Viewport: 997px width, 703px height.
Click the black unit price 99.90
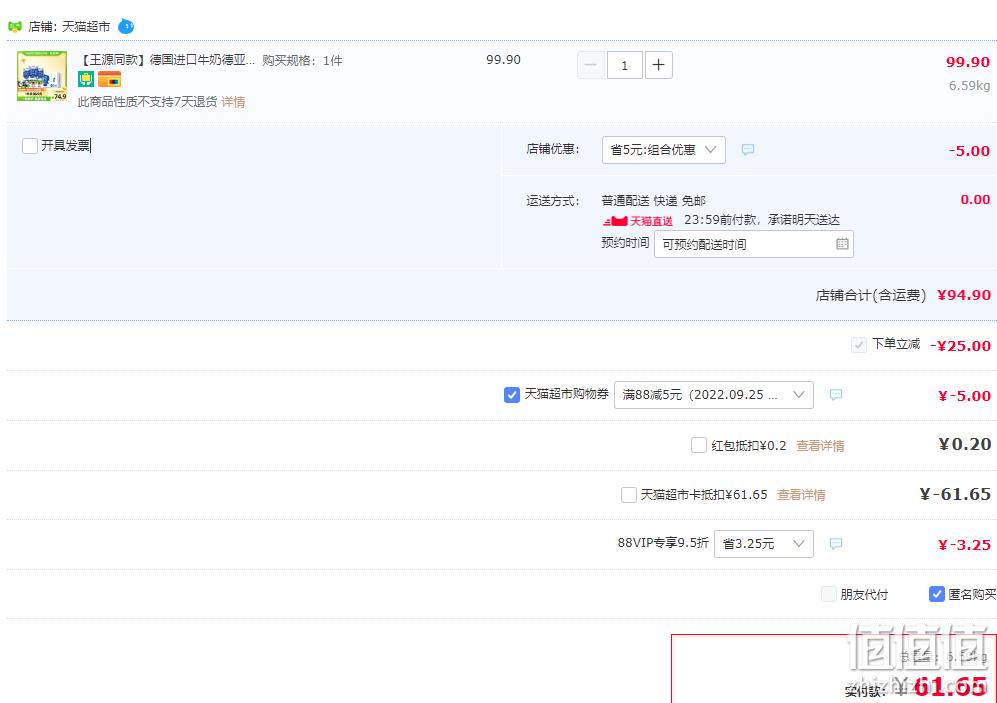(503, 60)
